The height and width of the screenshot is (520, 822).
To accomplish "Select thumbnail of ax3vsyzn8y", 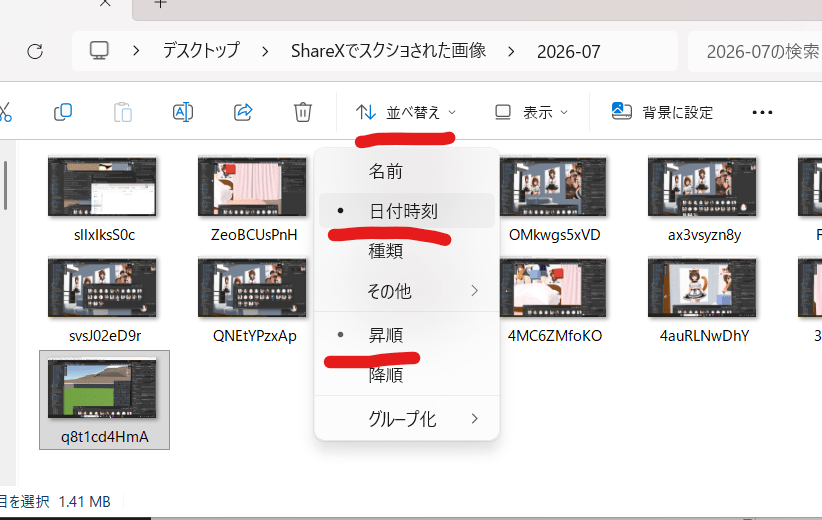I will tap(702, 187).
